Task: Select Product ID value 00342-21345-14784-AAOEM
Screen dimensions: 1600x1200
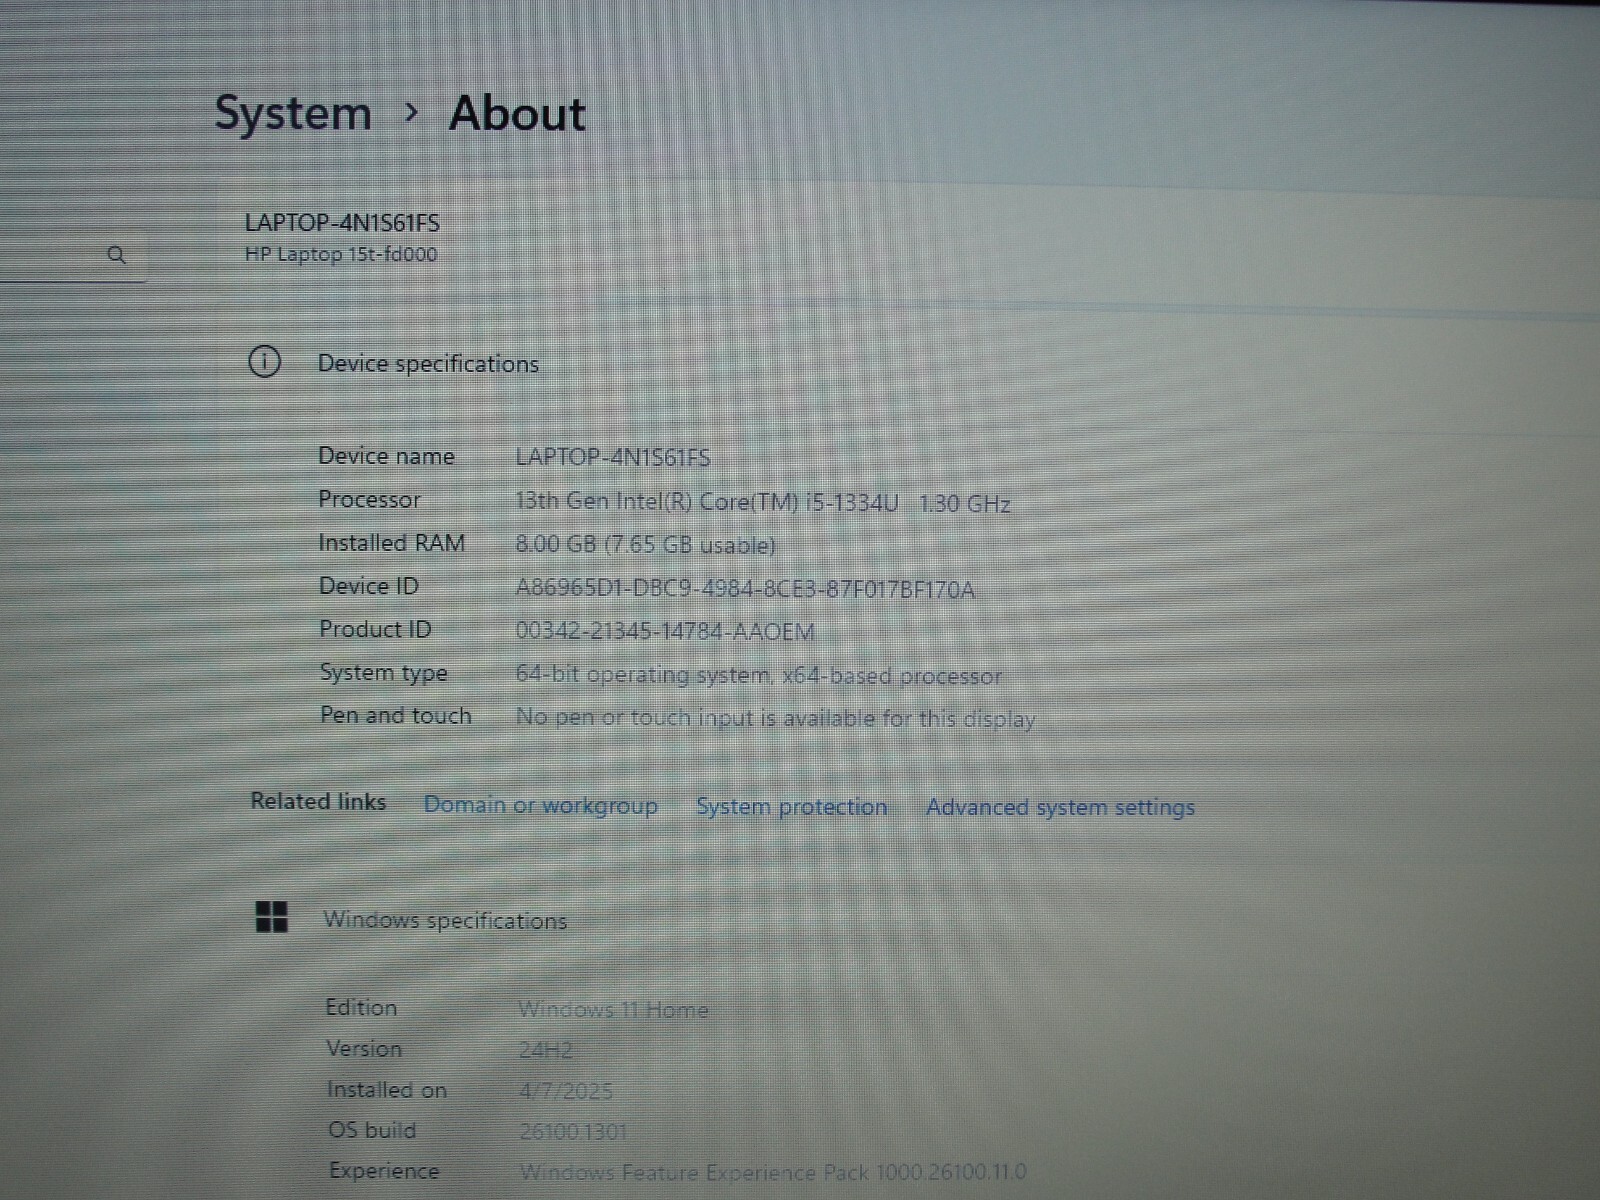Action: tap(665, 631)
